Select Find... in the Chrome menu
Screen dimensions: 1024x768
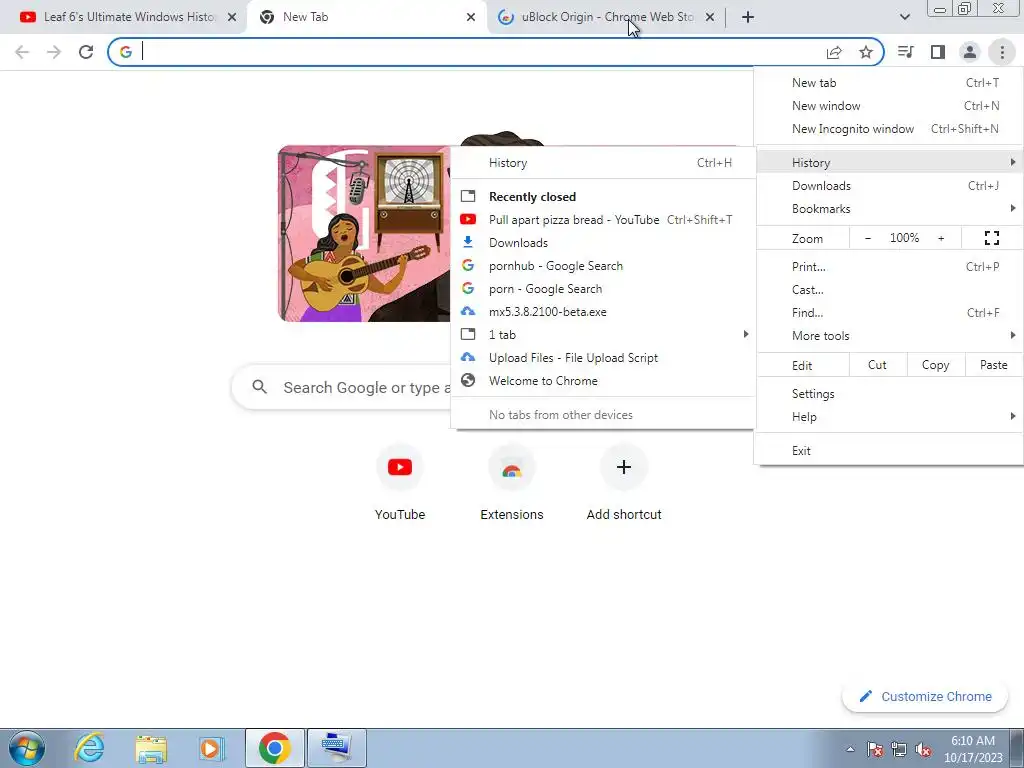889,313
